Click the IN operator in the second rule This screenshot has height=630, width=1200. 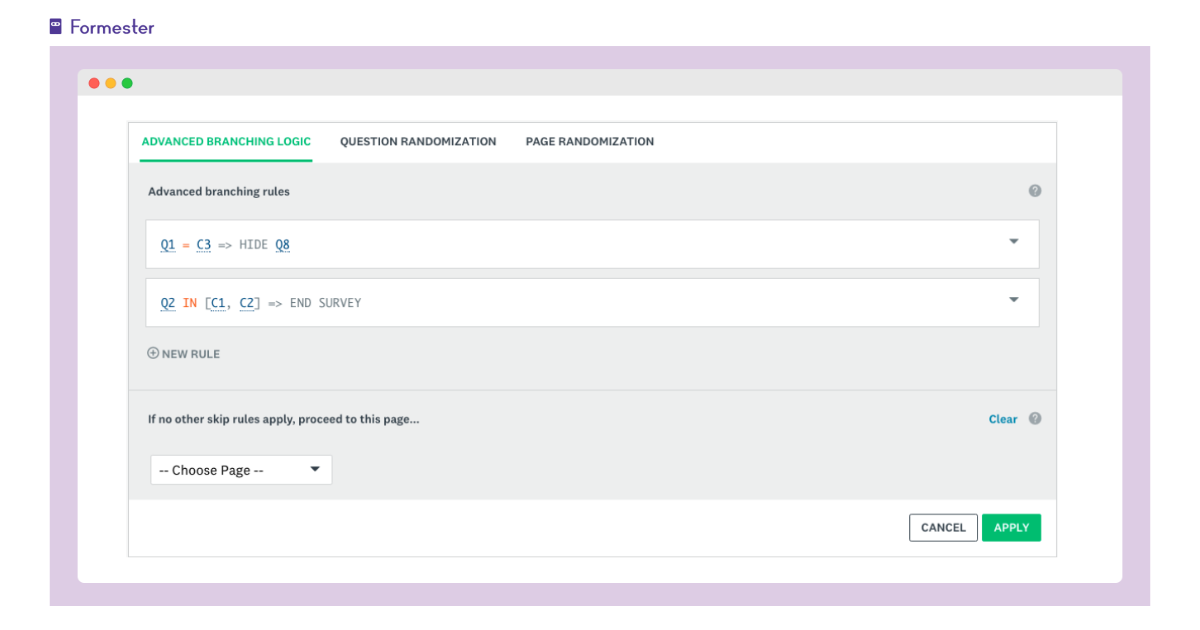tap(190, 302)
